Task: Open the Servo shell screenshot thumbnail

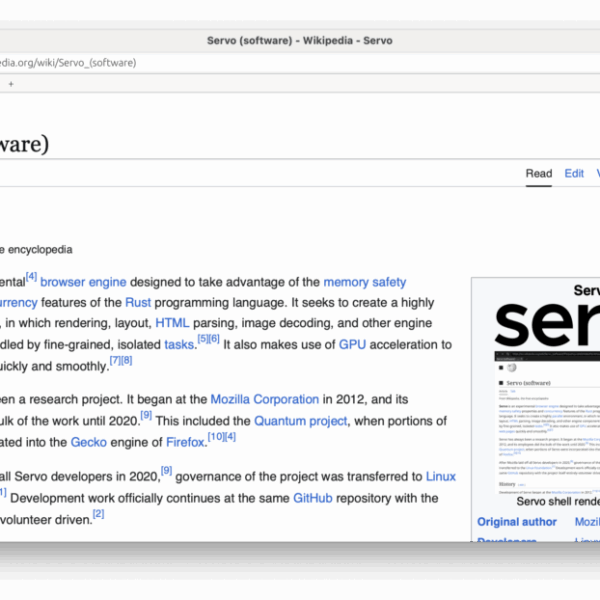Action: coord(547,422)
